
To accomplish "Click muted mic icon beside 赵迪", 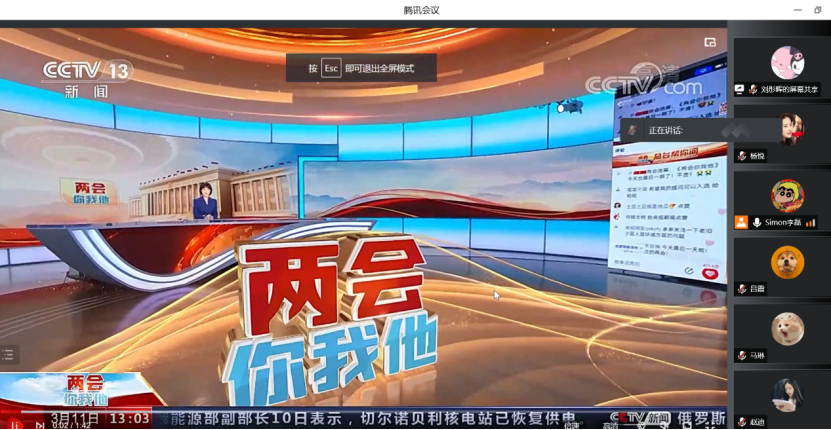I will click(x=742, y=422).
